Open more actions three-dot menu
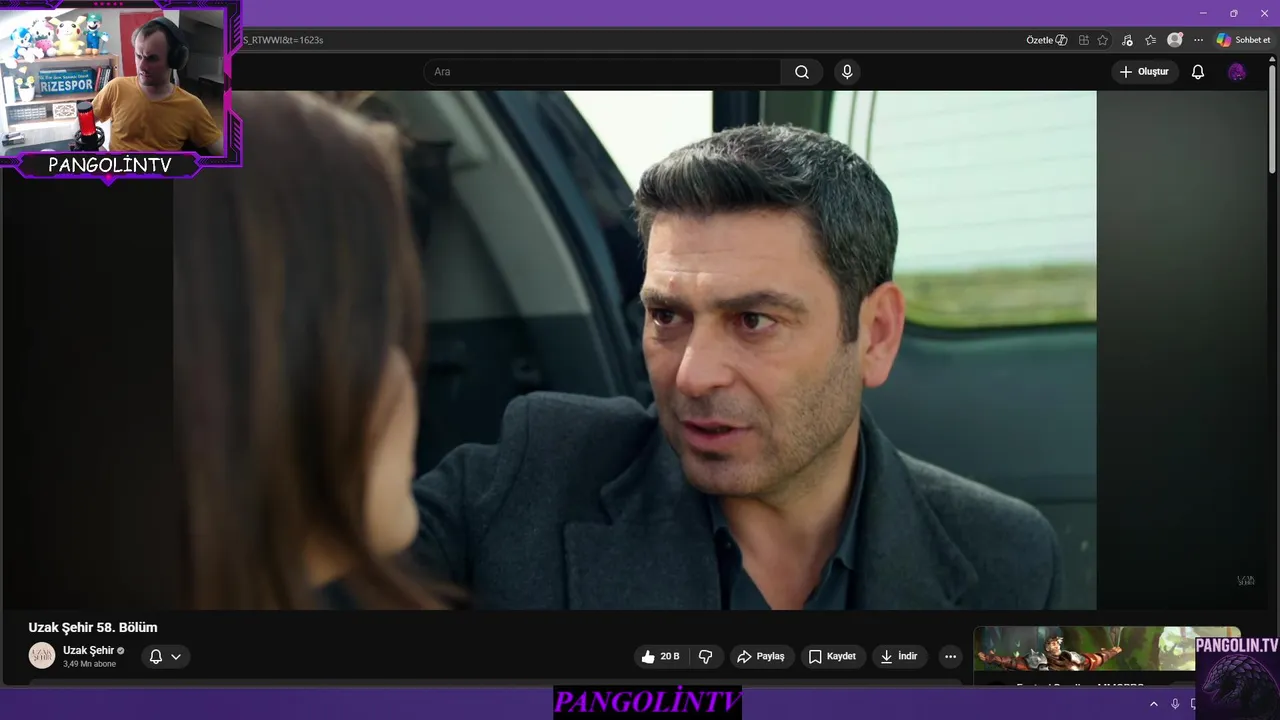The image size is (1280, 720). [x=950, y=657]
